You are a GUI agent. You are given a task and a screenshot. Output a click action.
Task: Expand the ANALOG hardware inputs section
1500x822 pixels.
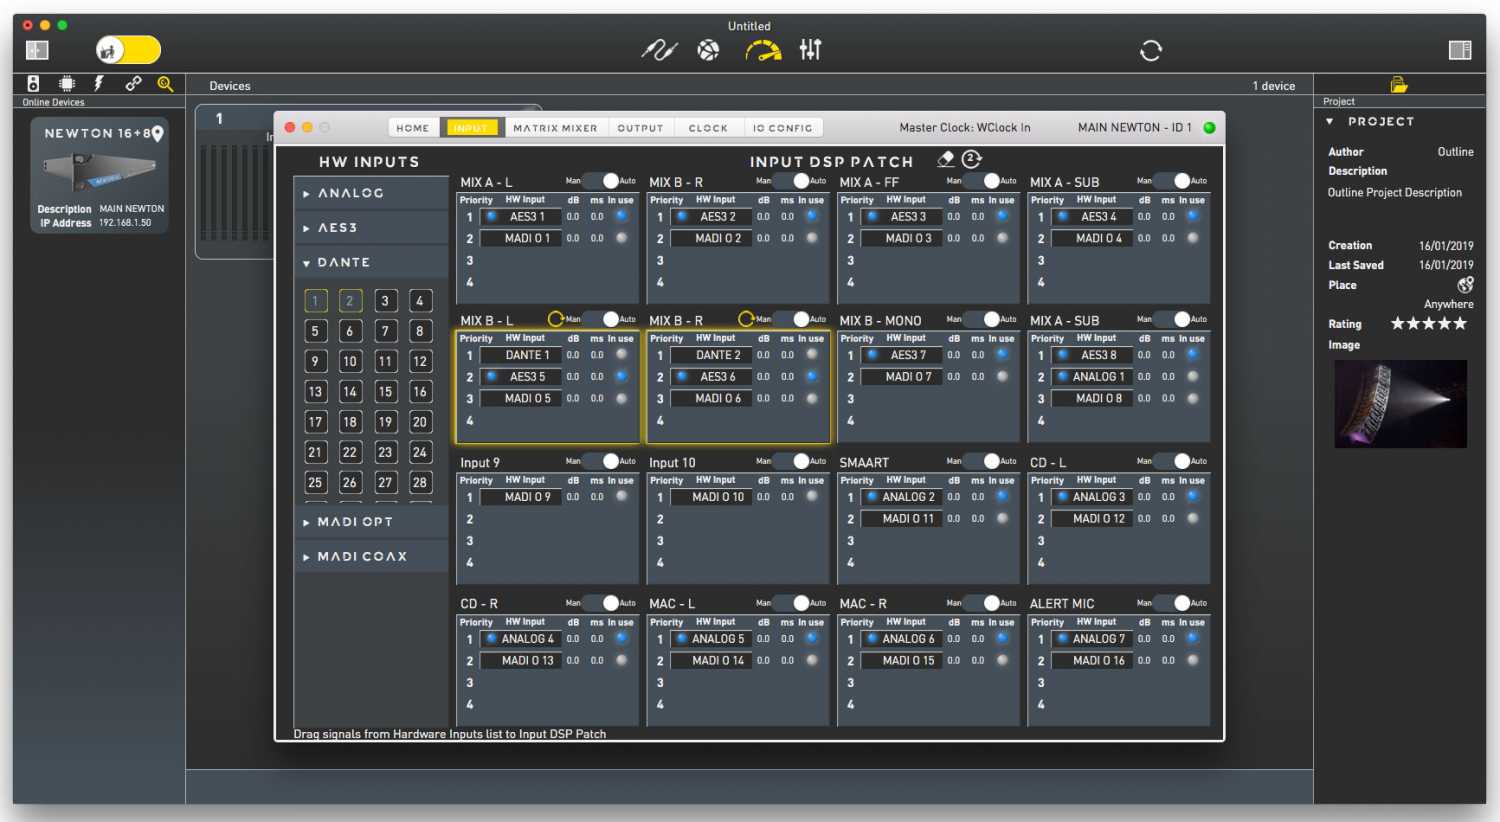pos(350,193)
